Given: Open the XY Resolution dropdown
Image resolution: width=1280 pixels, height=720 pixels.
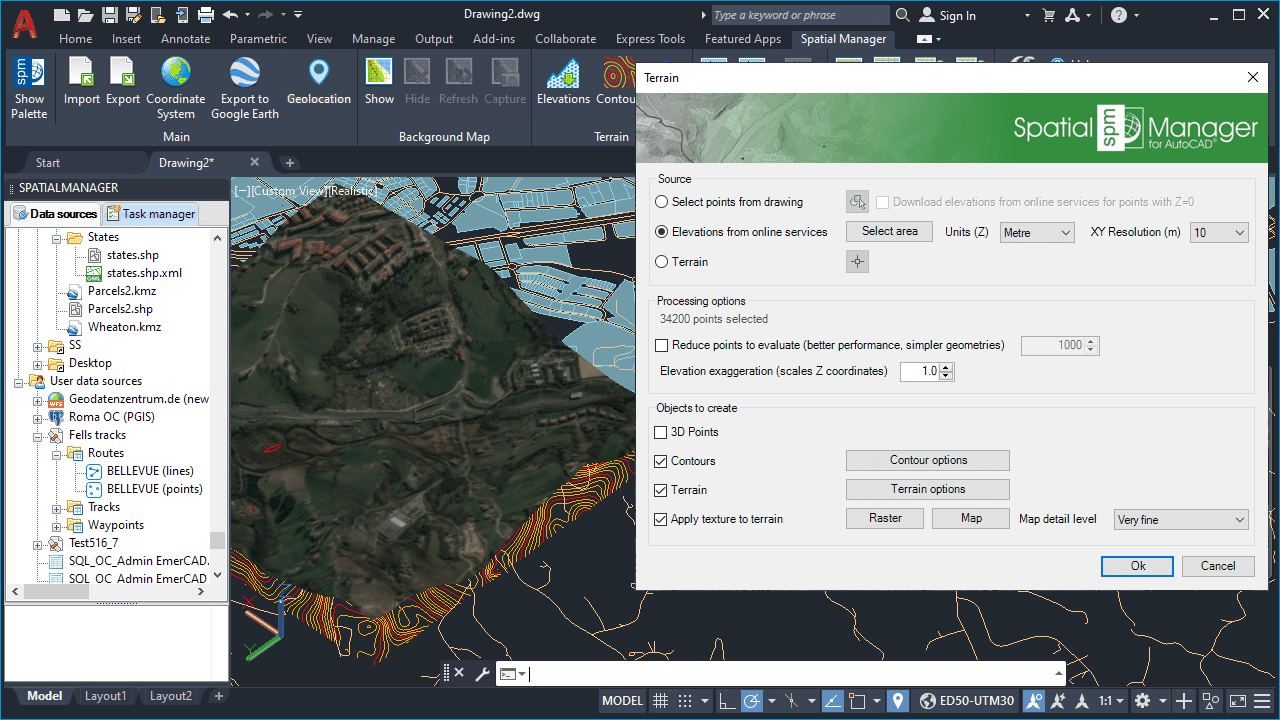Looking at the screenshot, I should click(x=1219, y=232).
